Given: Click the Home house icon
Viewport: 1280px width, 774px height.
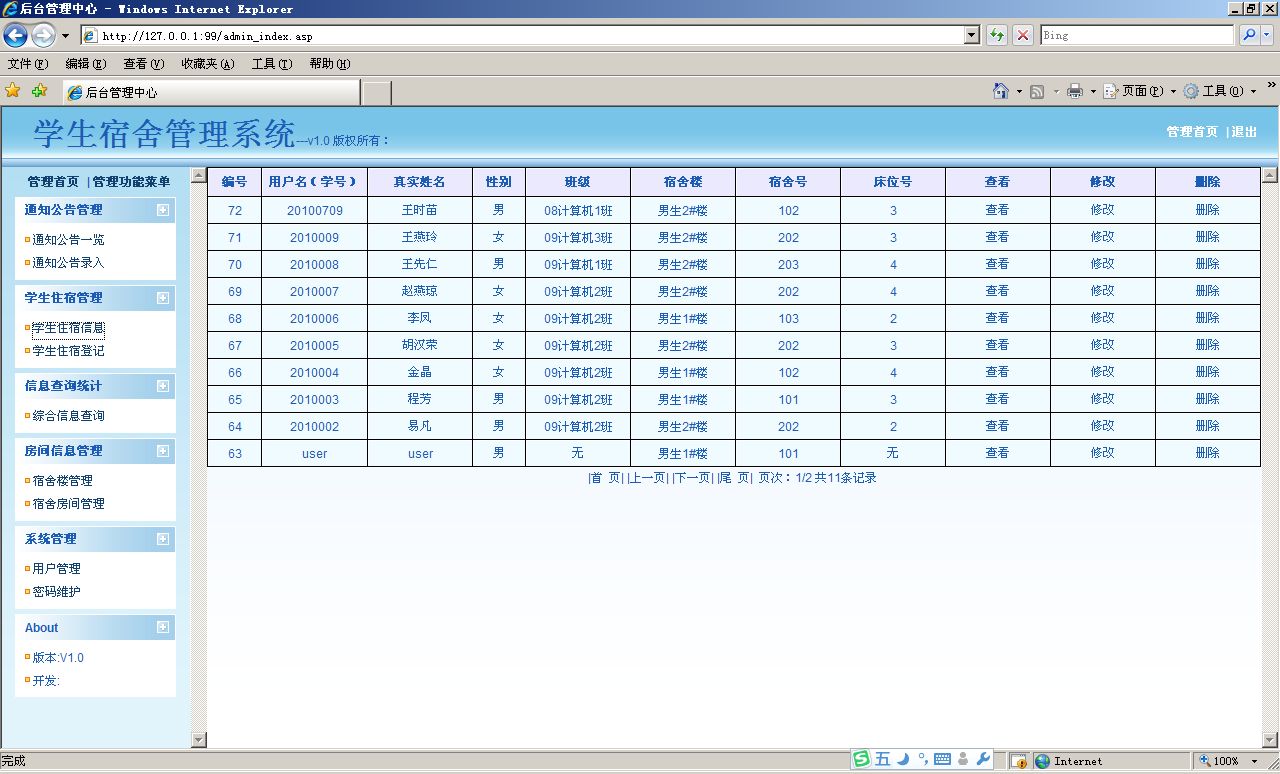Looking at the screenshot, I should [x=1001, y=91].
